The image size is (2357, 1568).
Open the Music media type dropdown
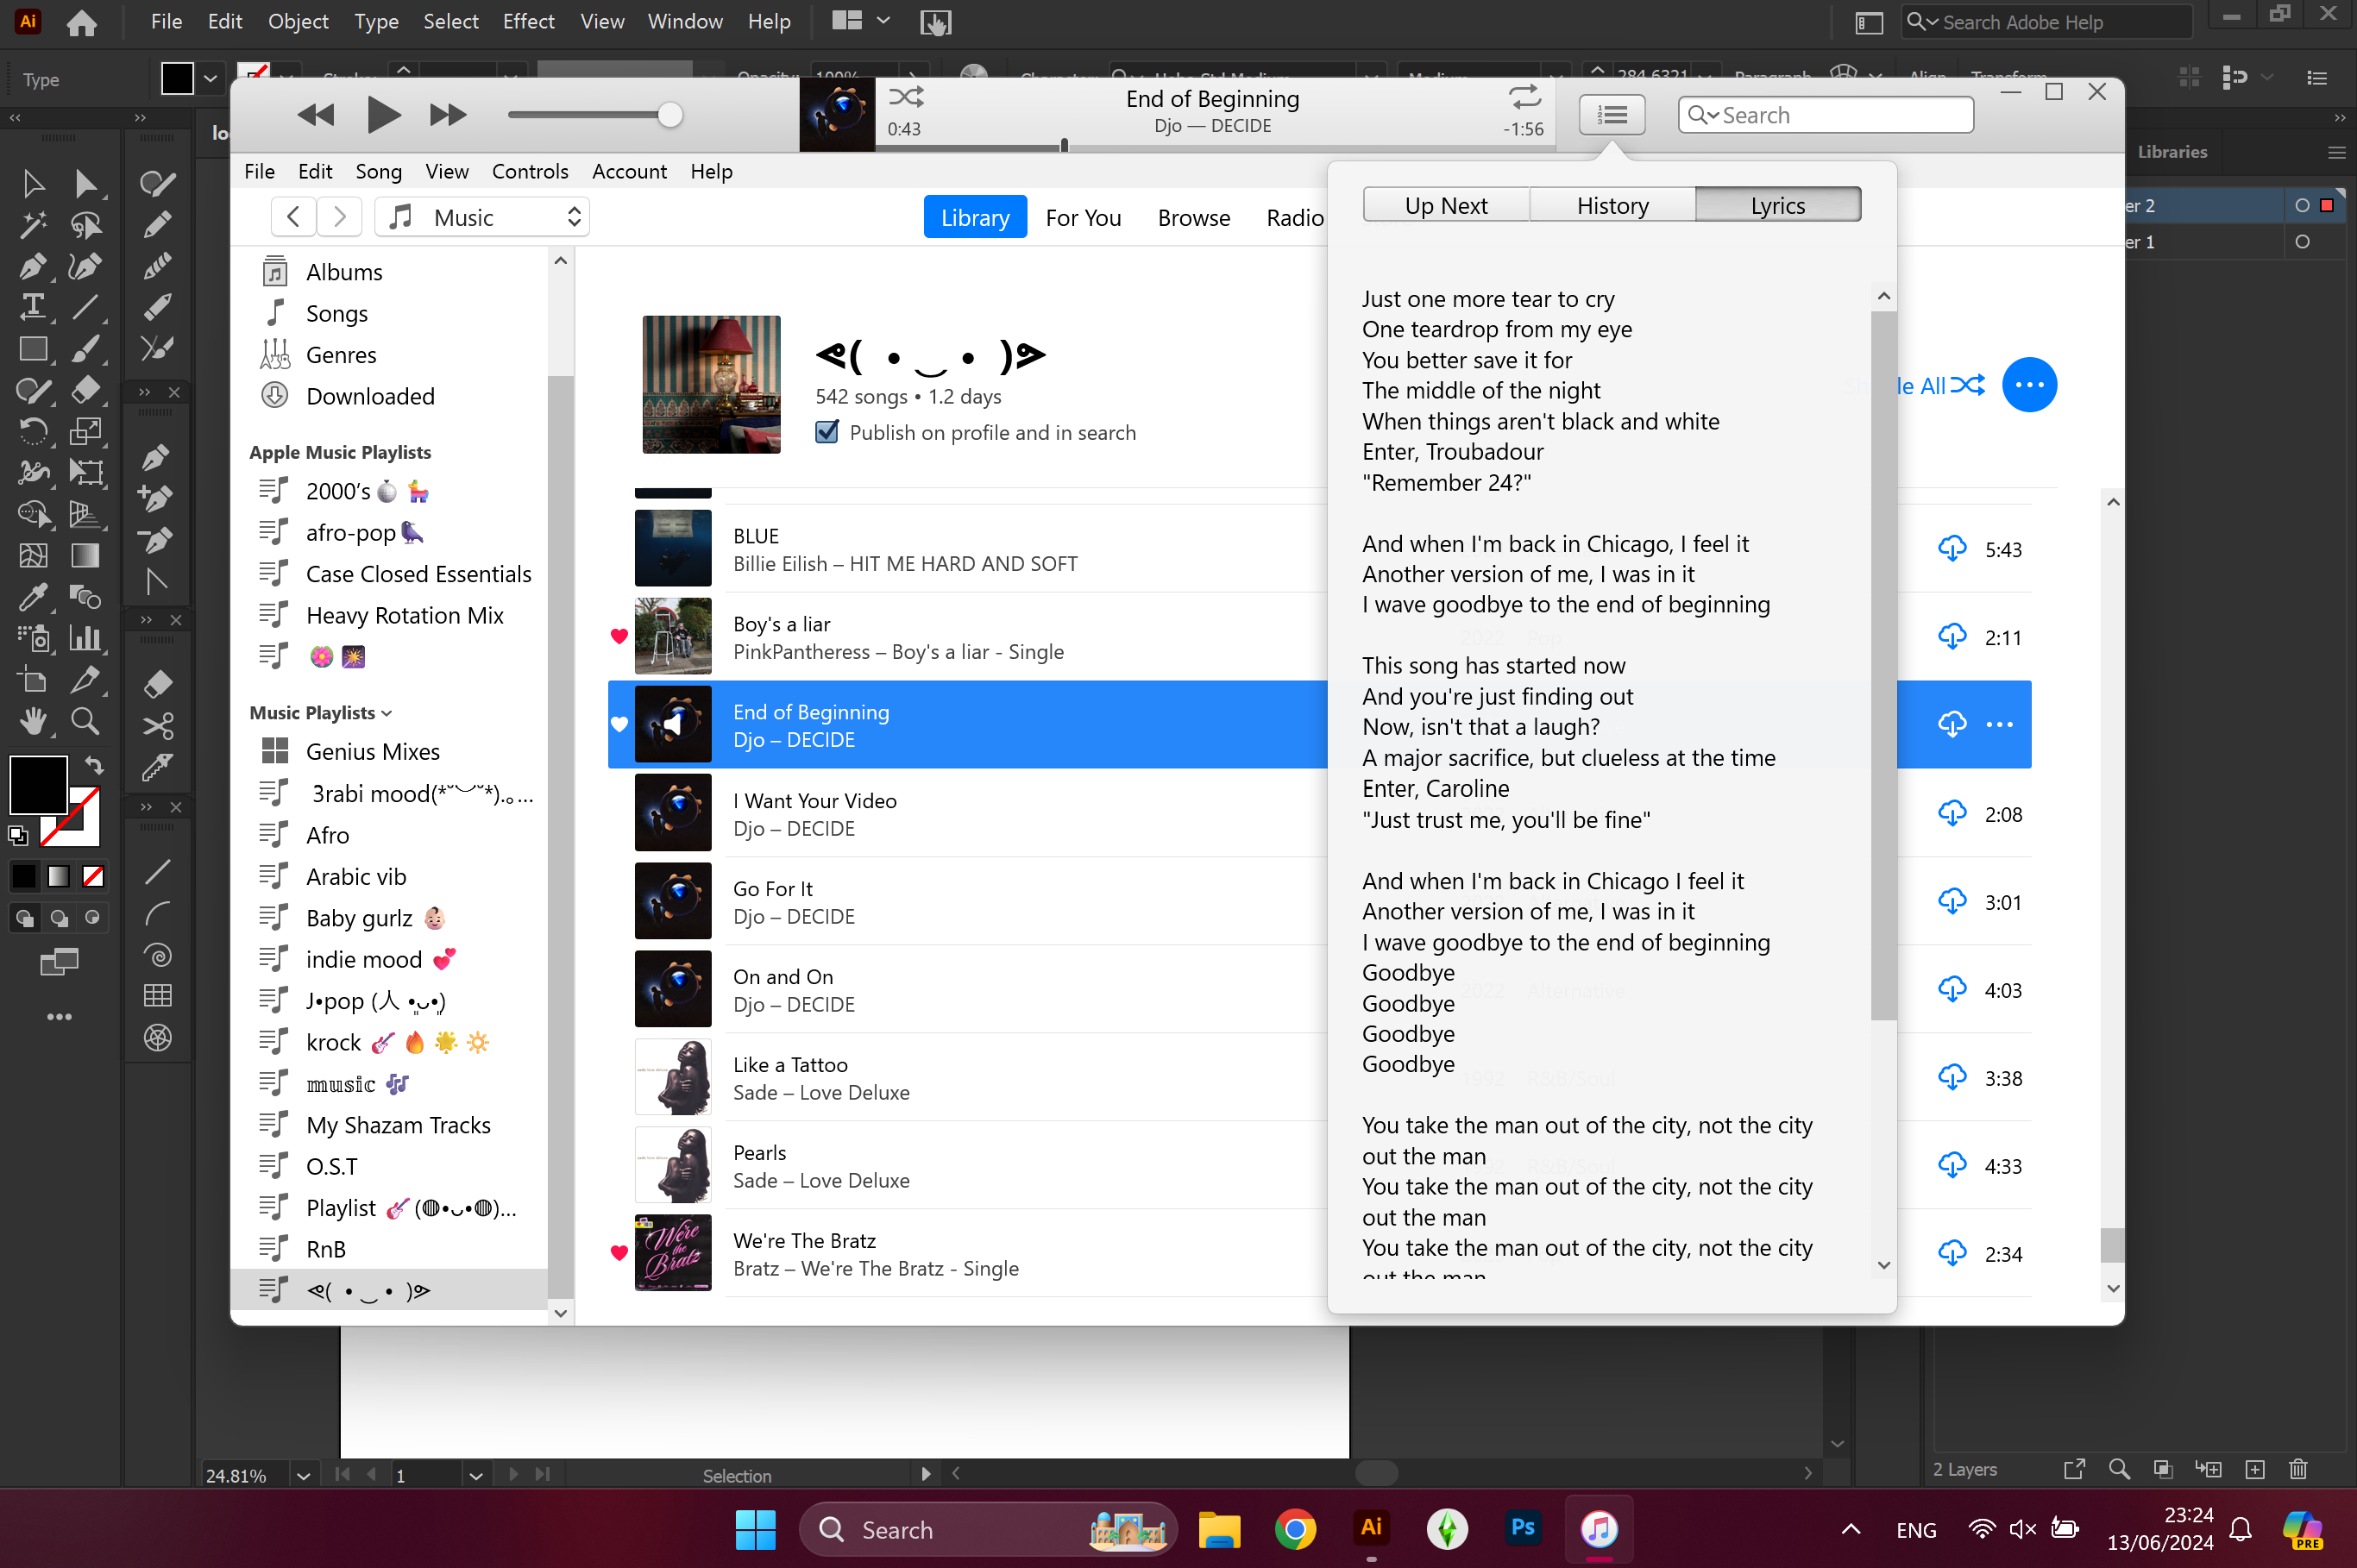482,217
